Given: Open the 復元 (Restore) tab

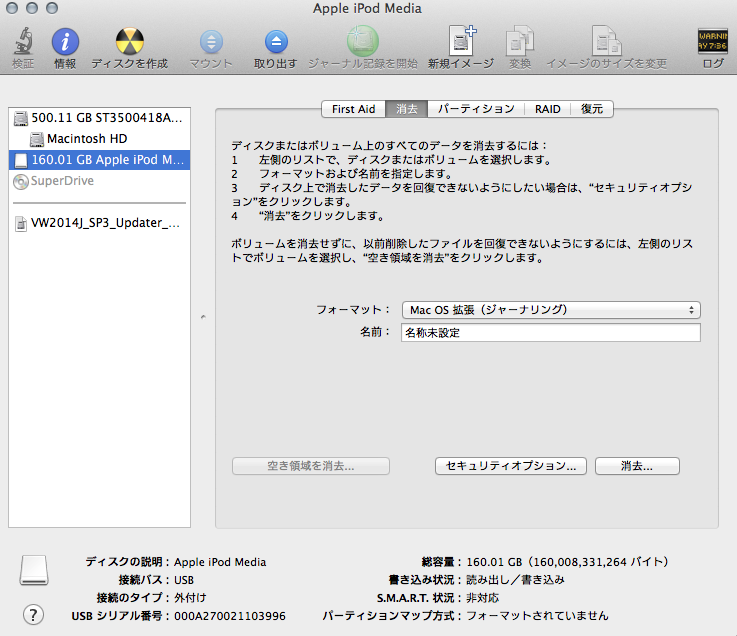Looking at the screenshot, I should [x=592, y=109].
